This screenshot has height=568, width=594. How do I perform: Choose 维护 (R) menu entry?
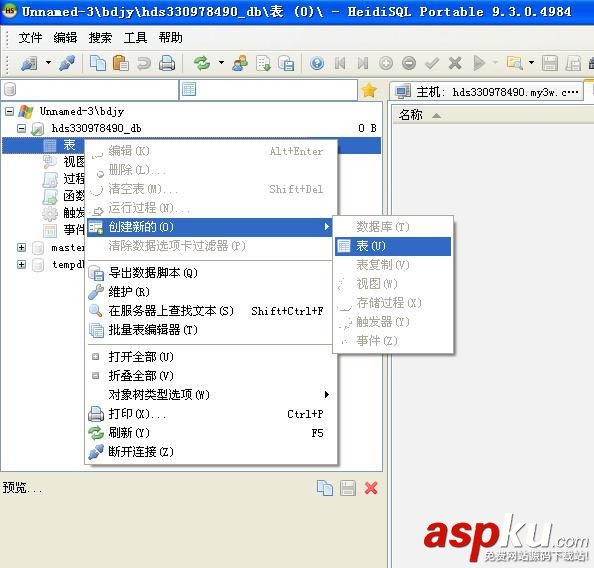click(x=209, y=292)
